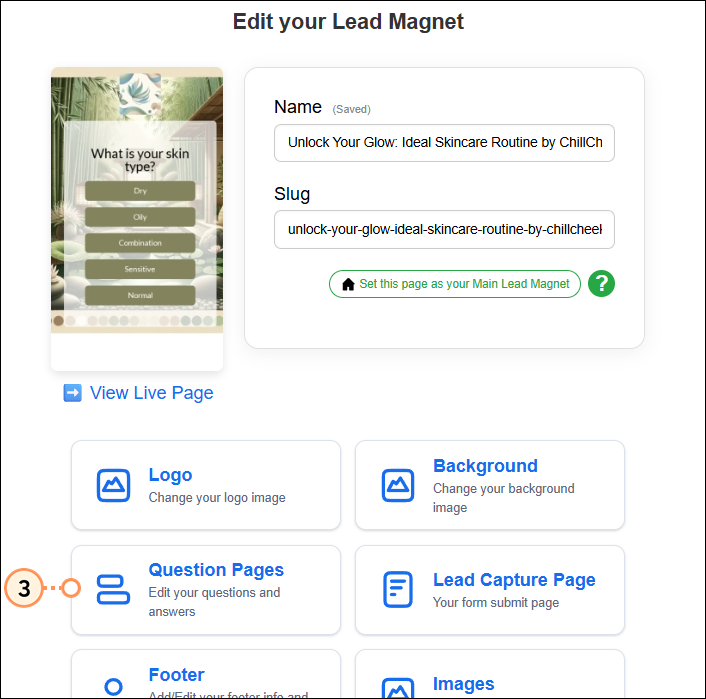This screenshot has height=699, width=706.
Task: Click the Background card image icon
Action: [x=398, y=486]
